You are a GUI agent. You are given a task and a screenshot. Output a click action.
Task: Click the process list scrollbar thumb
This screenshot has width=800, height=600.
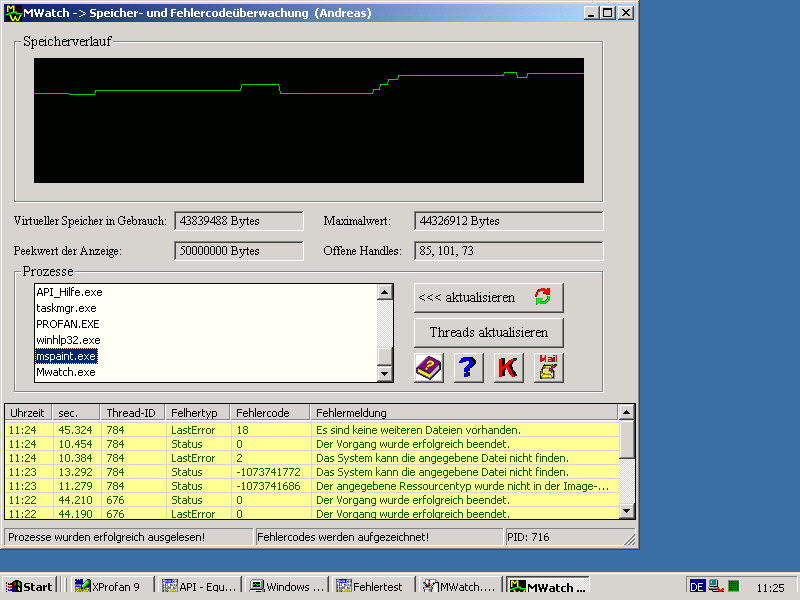385,357
